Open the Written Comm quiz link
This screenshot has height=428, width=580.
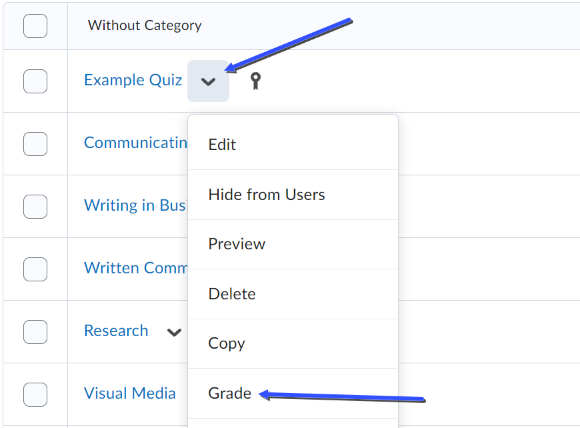pos(136,268)
